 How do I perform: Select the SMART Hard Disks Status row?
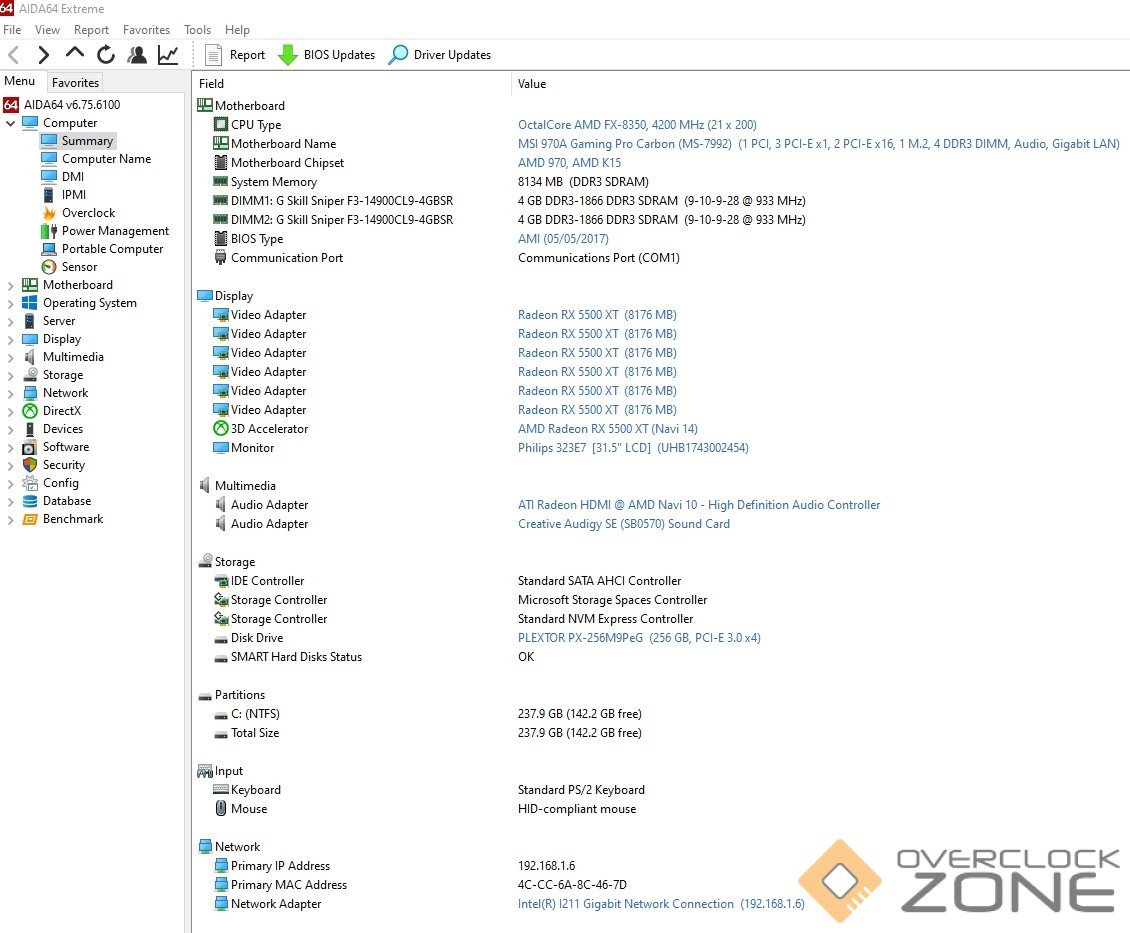tap(660, 656)
